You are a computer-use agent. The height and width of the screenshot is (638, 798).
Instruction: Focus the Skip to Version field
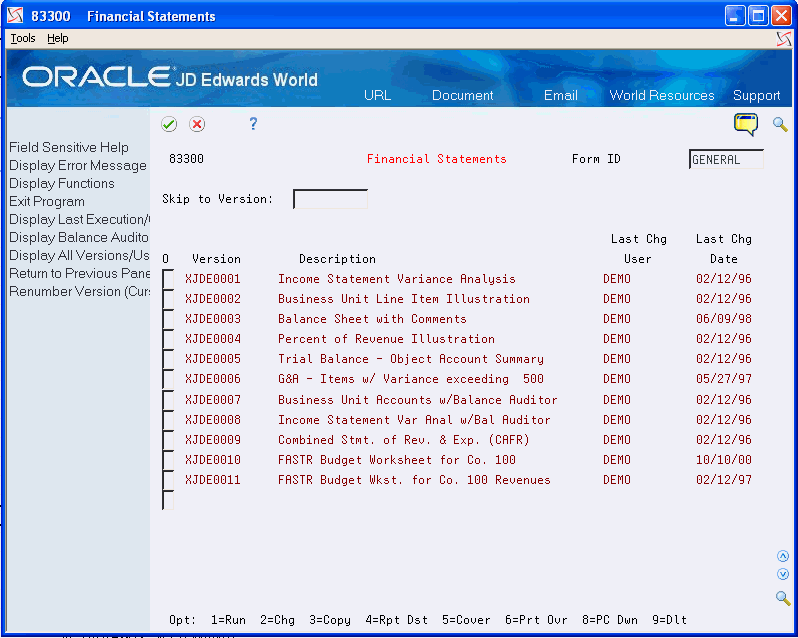click(x=330, y=199)
